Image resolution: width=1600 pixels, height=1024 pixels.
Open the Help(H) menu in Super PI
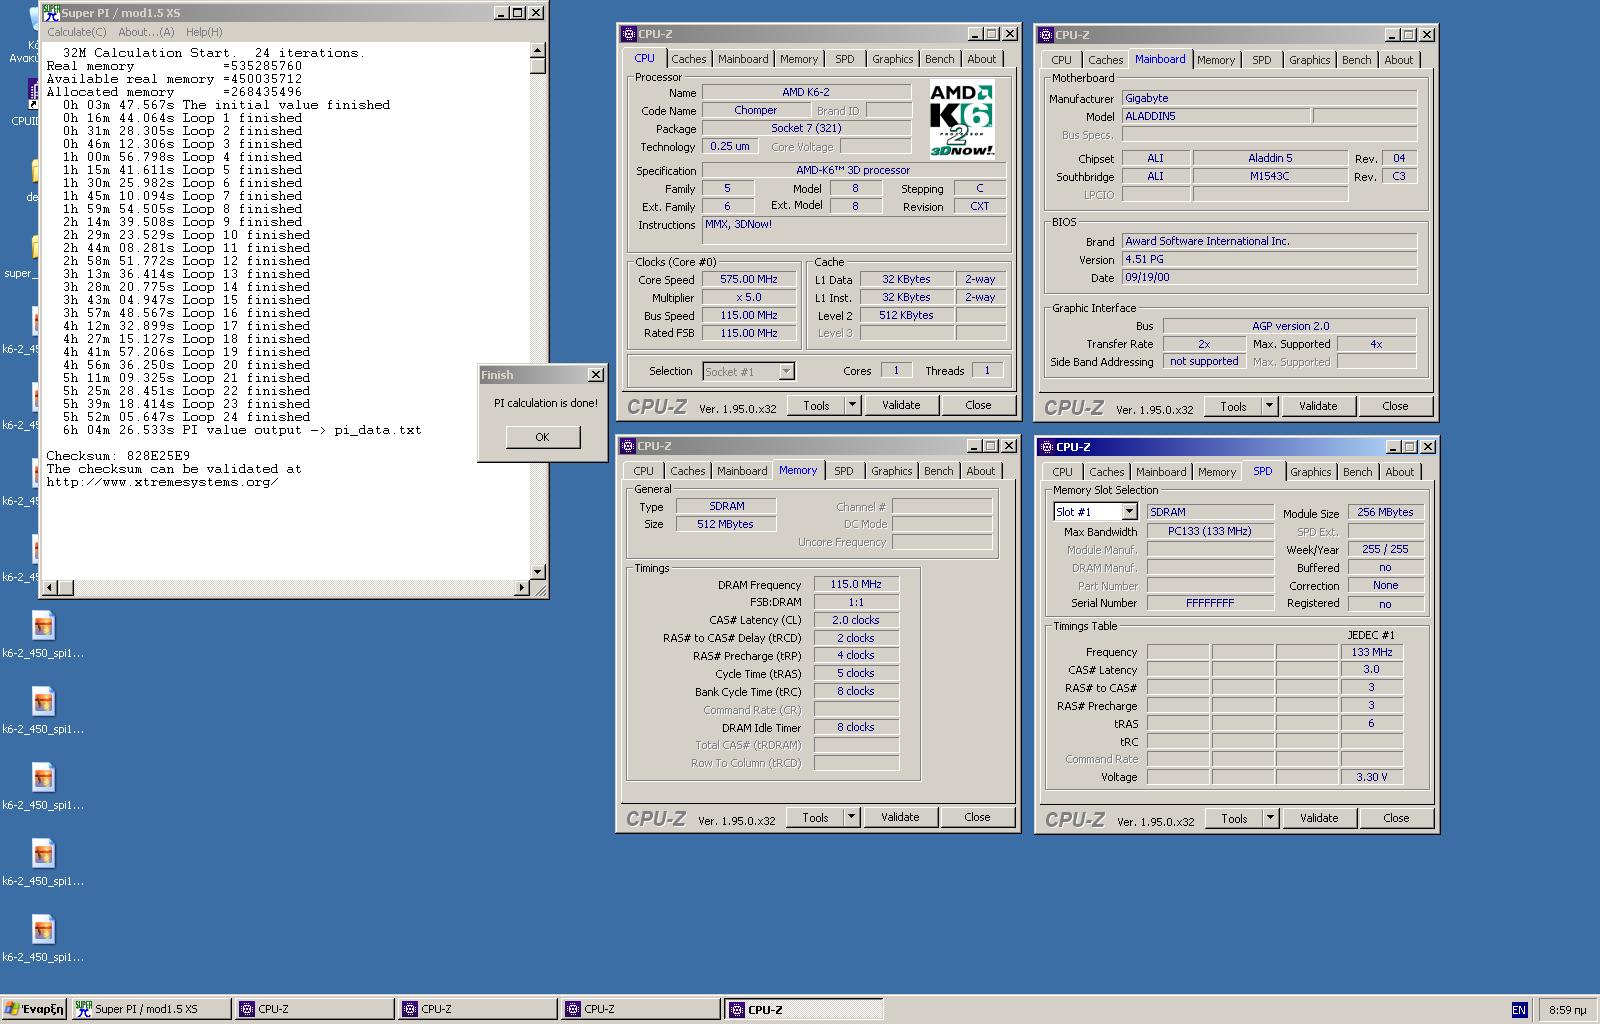(x=204, y=32)
